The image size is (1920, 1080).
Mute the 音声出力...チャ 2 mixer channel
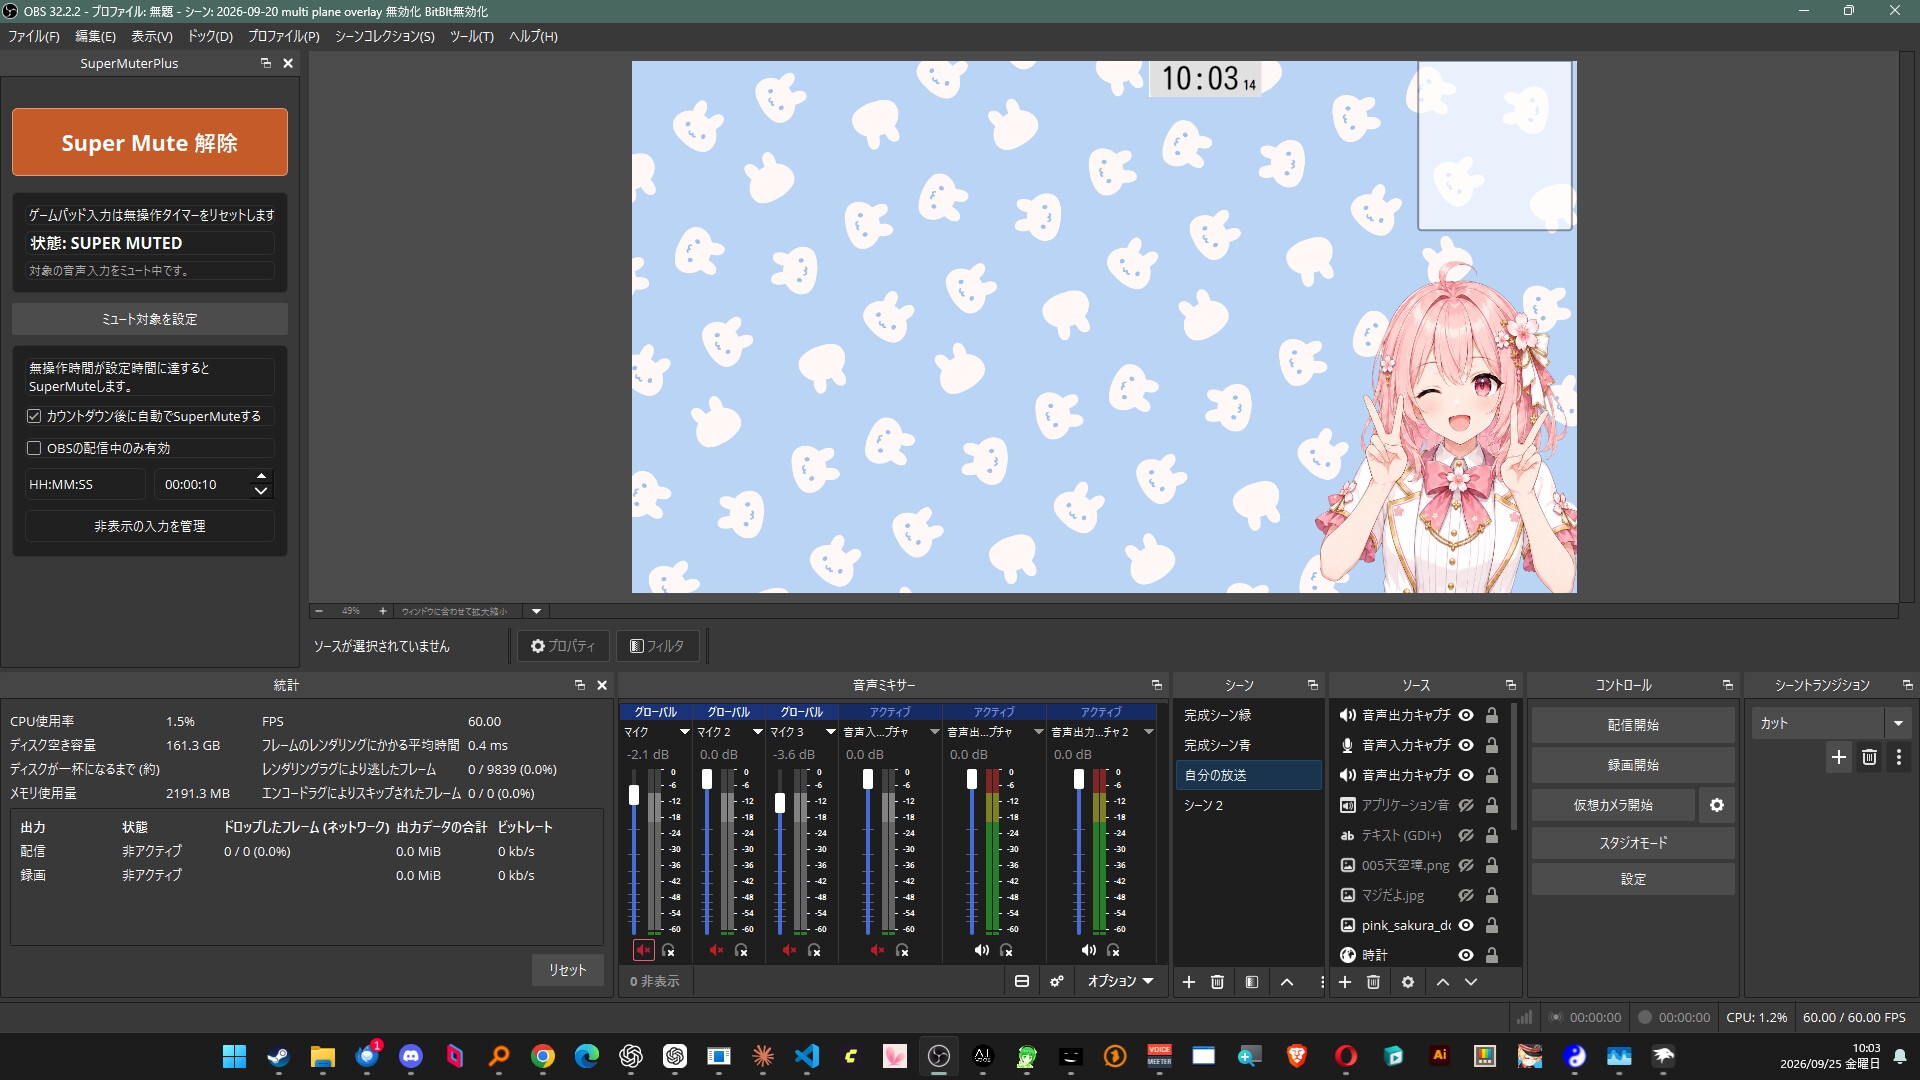1088,950
